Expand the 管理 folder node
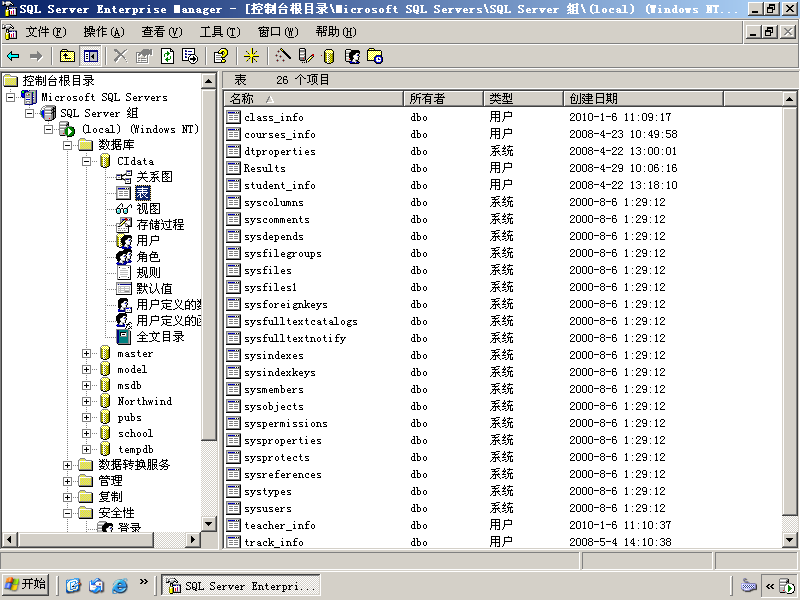 click(67, 481)
